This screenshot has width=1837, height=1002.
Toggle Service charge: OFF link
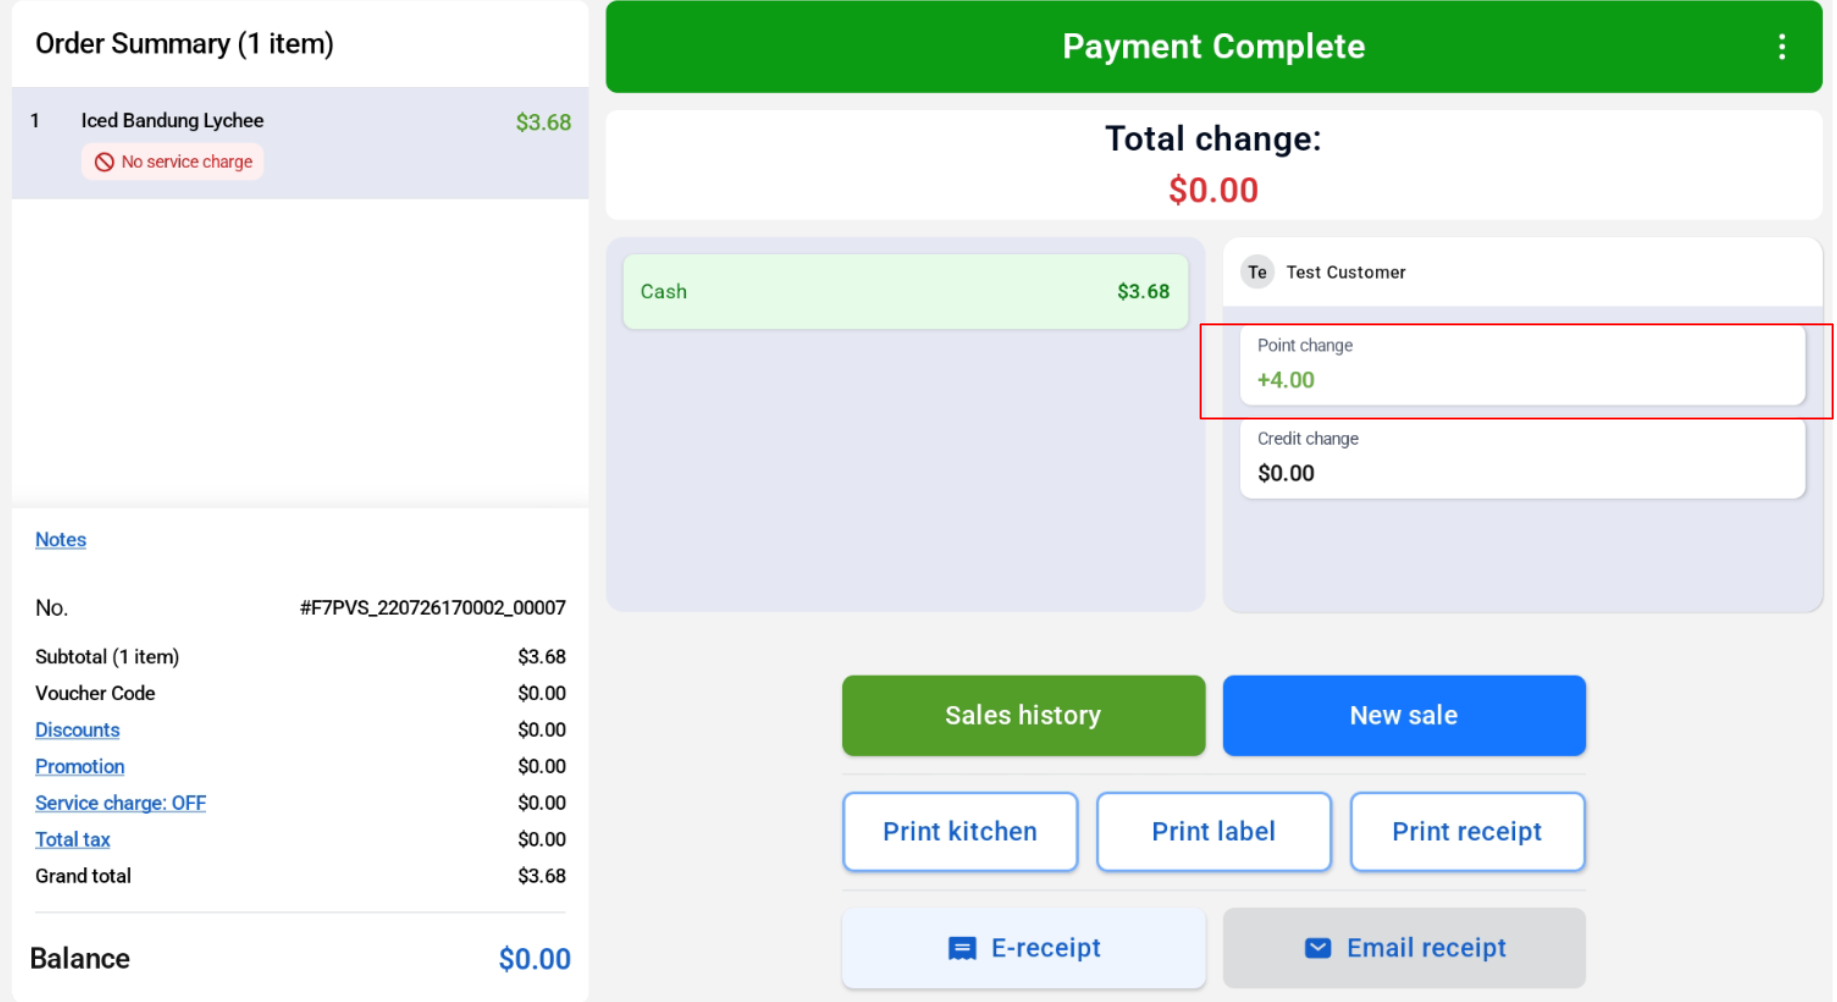click(x=120, y=803)
